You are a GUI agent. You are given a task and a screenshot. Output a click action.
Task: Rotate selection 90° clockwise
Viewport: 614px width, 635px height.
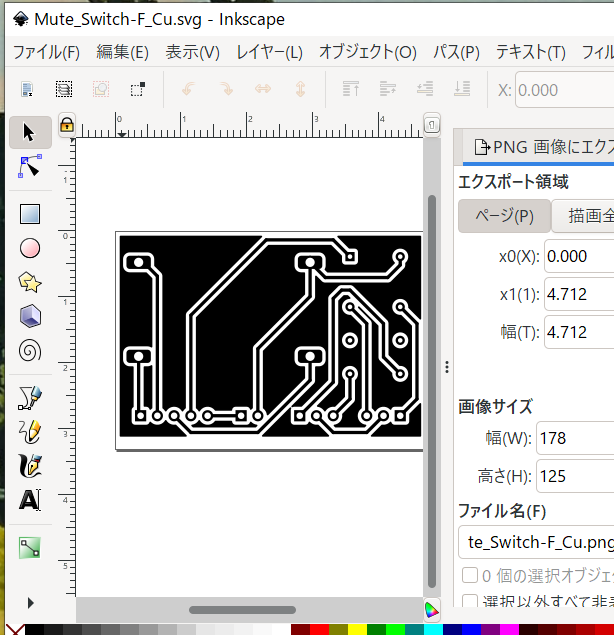click(x=226, y=89)
